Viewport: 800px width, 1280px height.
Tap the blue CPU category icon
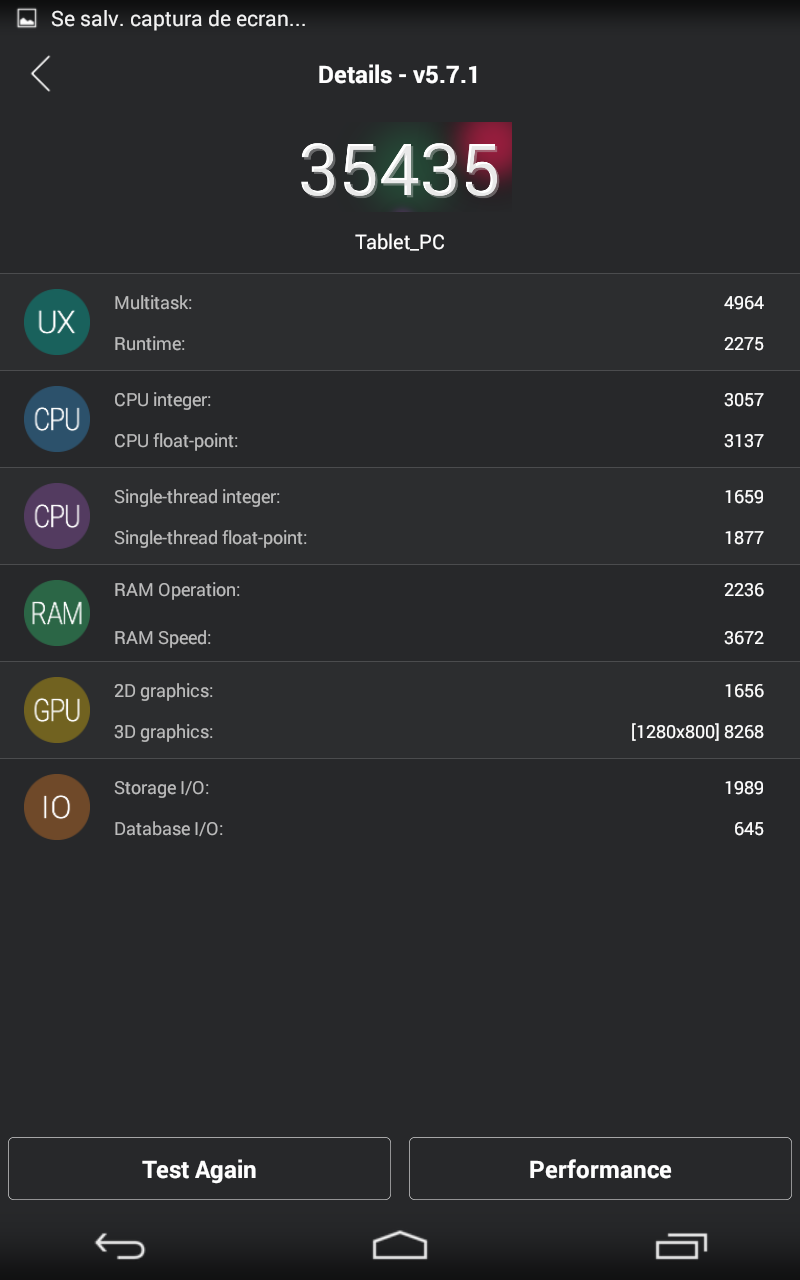57,419
